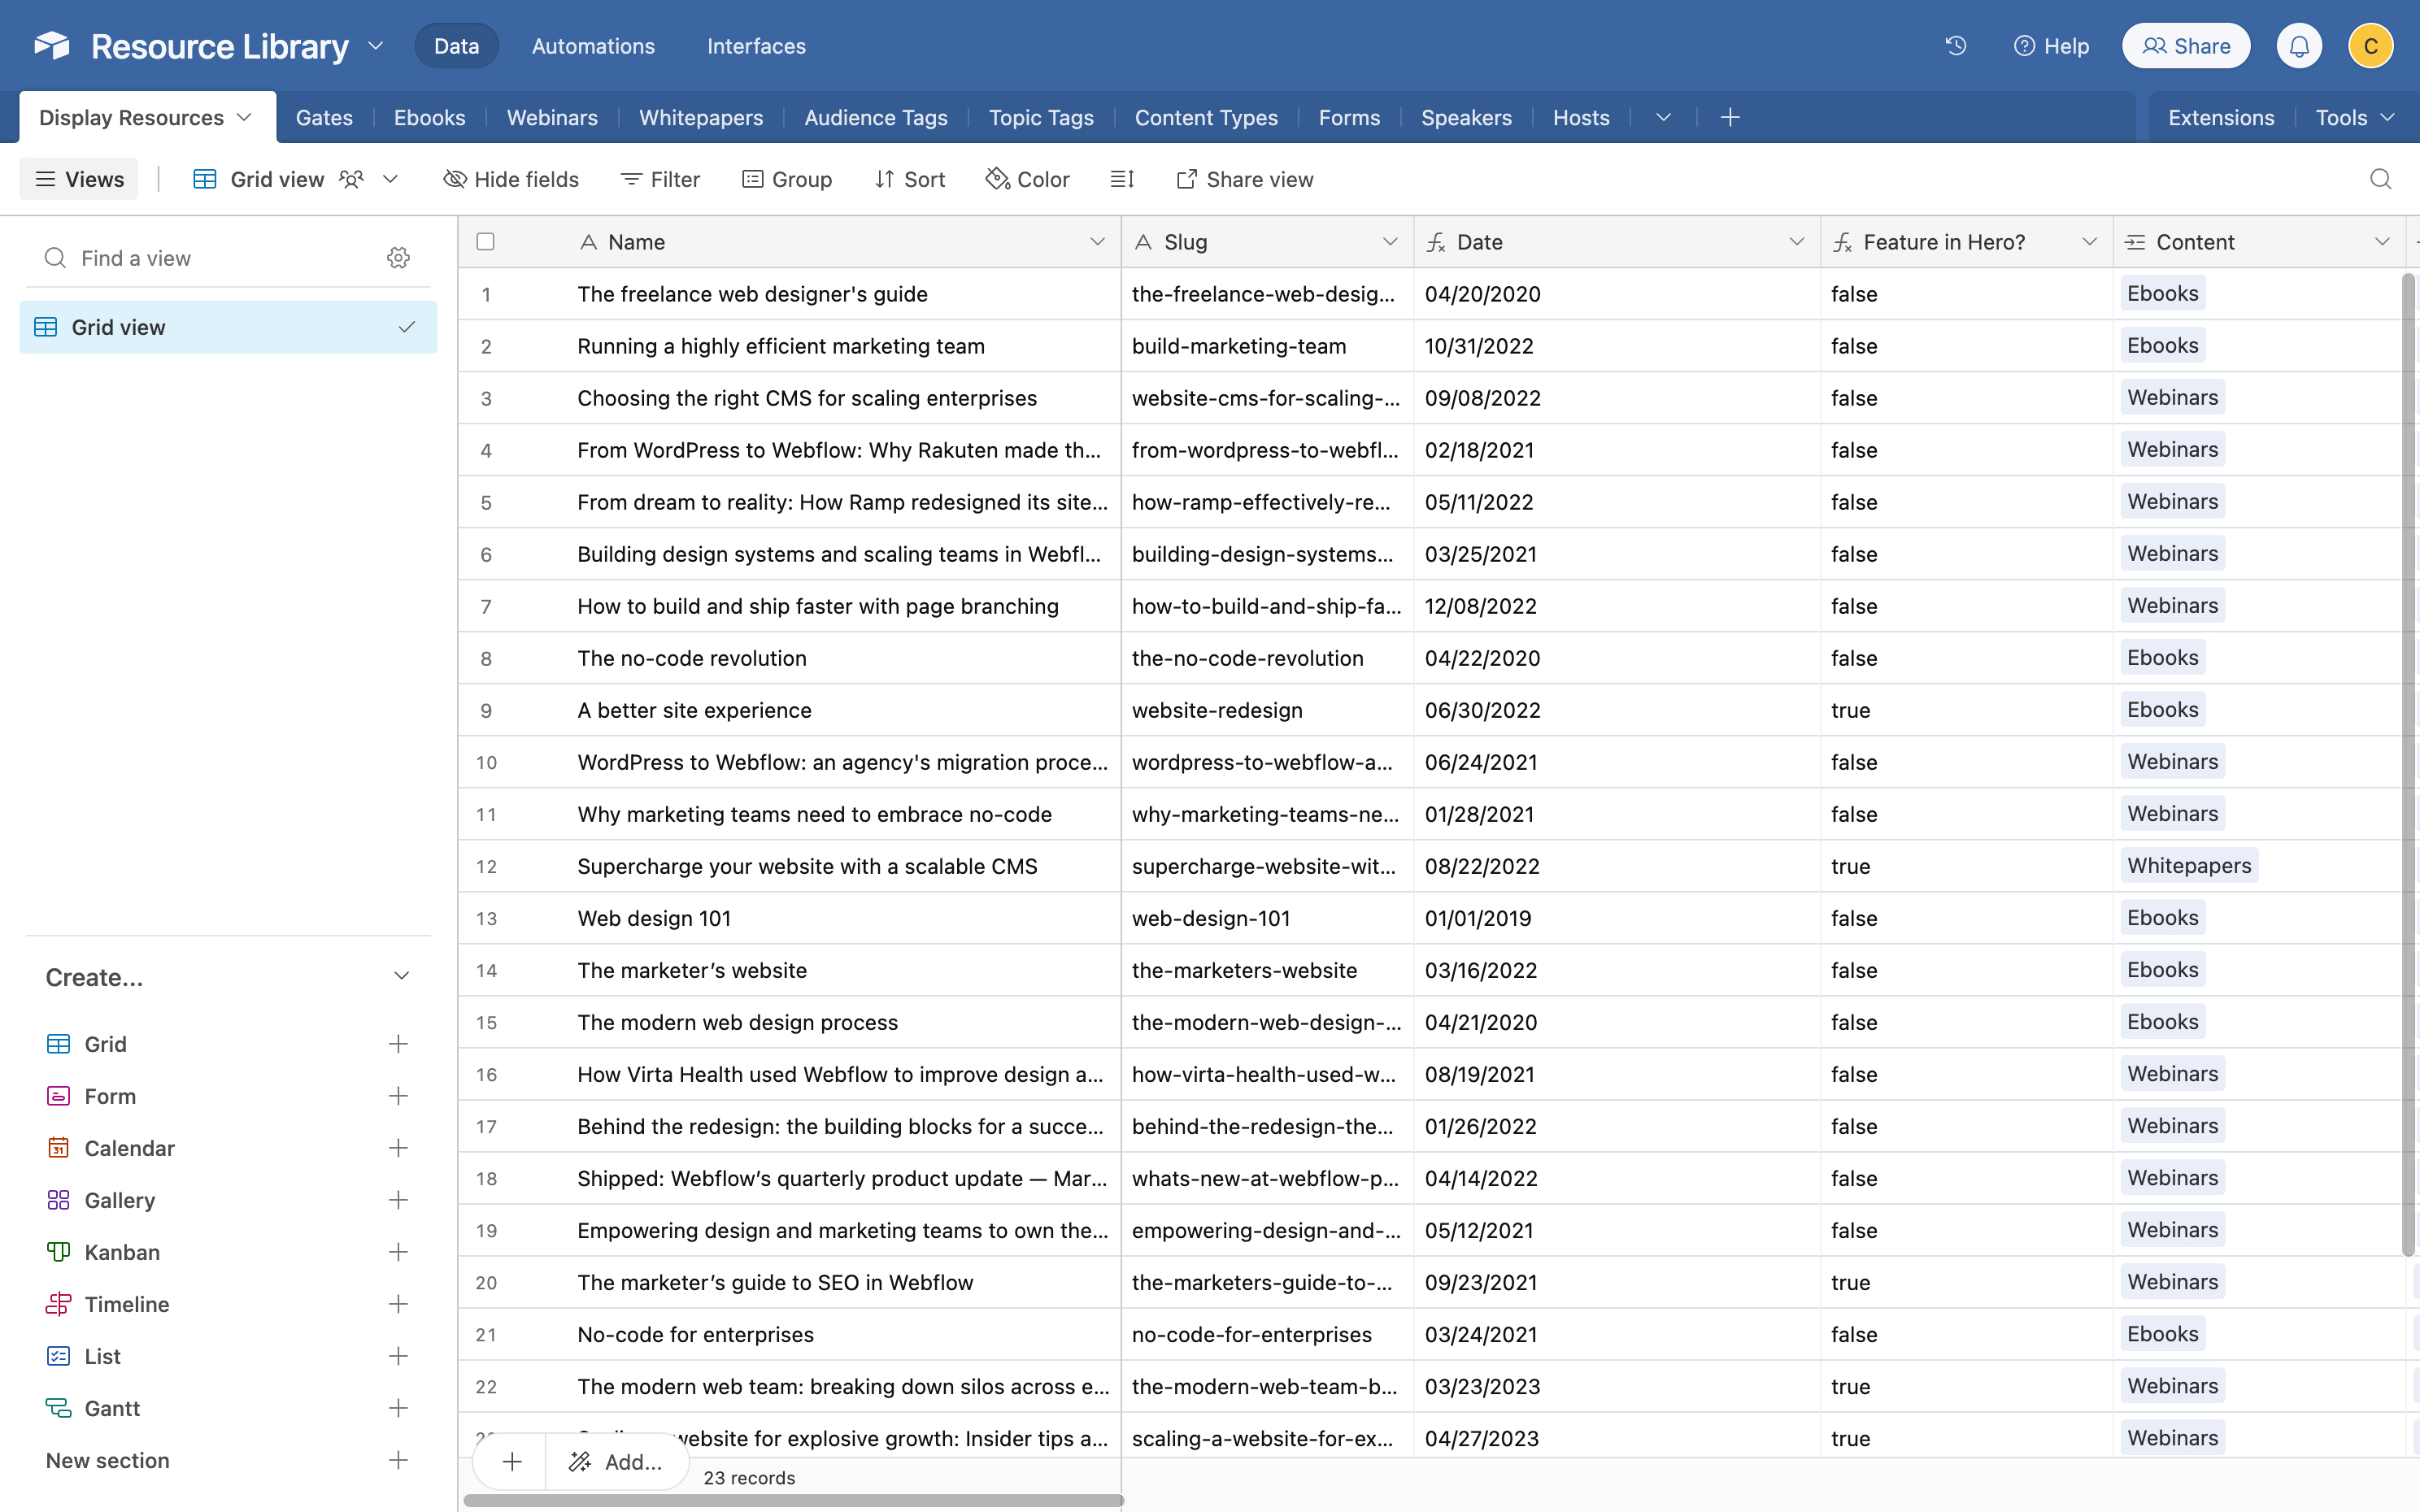Open the Color options

click(x=1028, y=179)
